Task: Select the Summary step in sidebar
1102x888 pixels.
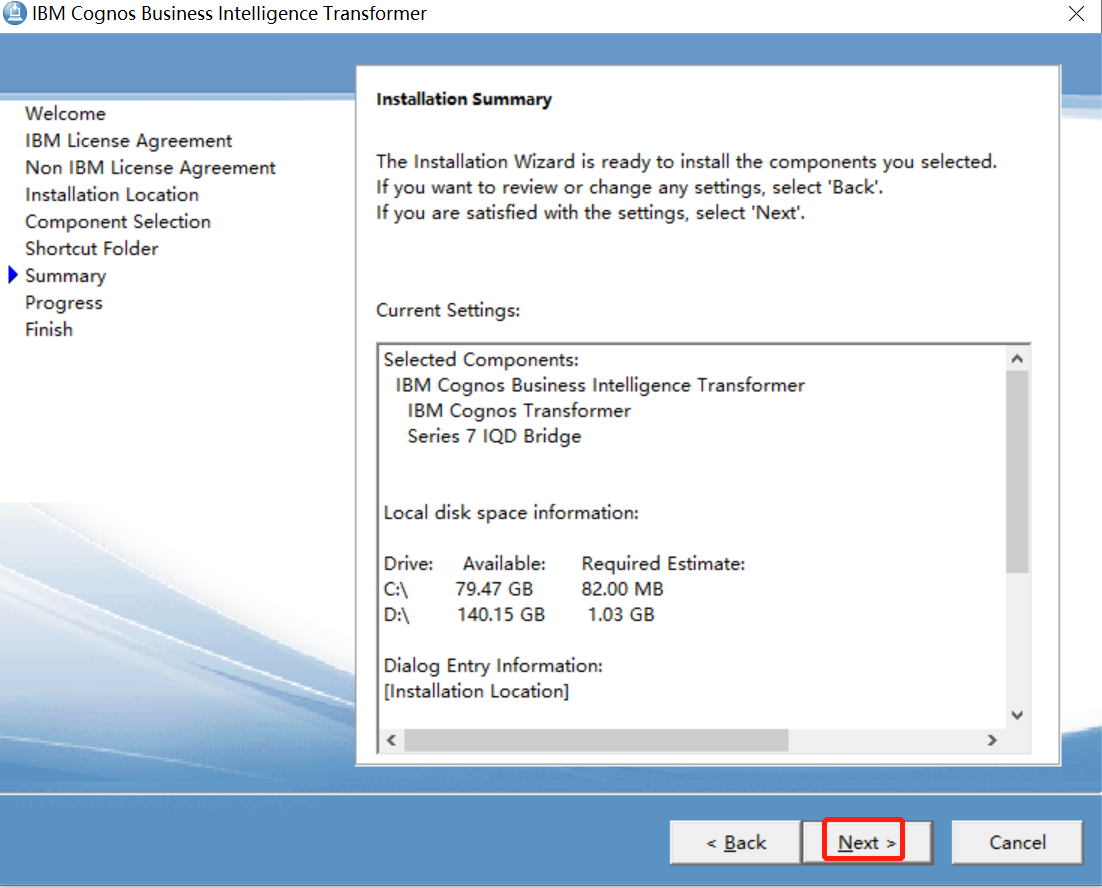Action: click(x=65, y=276)
